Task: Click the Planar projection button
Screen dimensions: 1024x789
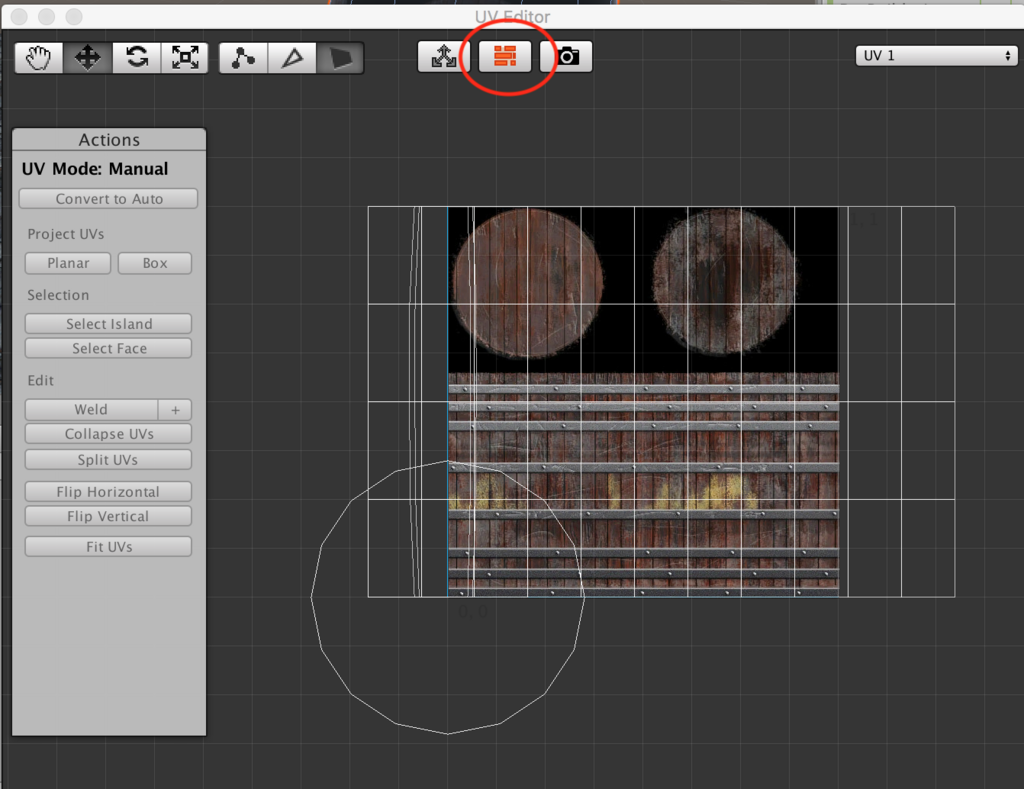Action: click(x=68, y=263)
